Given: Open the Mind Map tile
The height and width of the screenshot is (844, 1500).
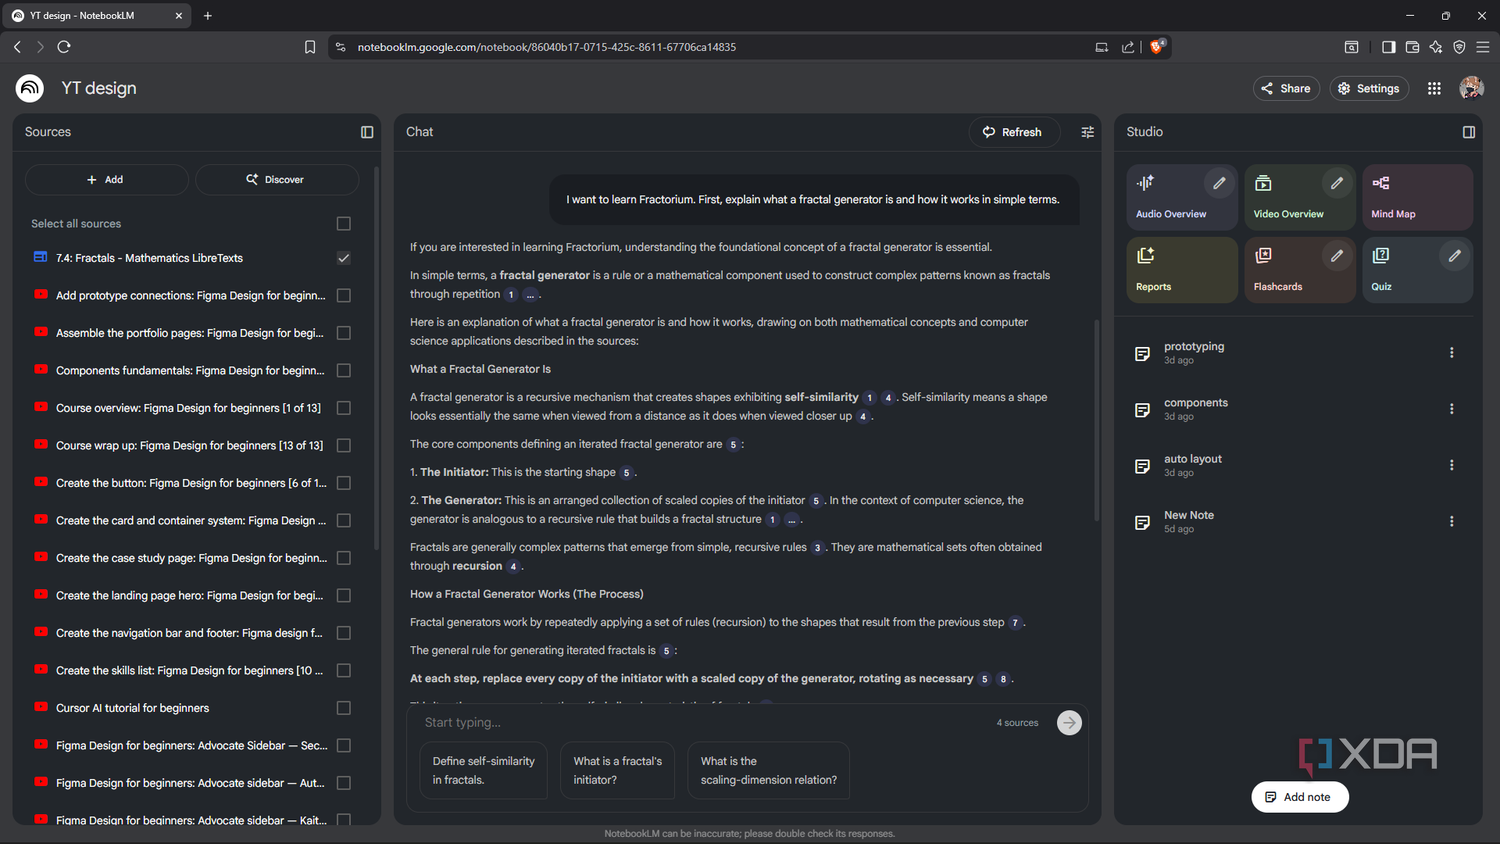Looking at the screenshot, I should (1417, 197).
